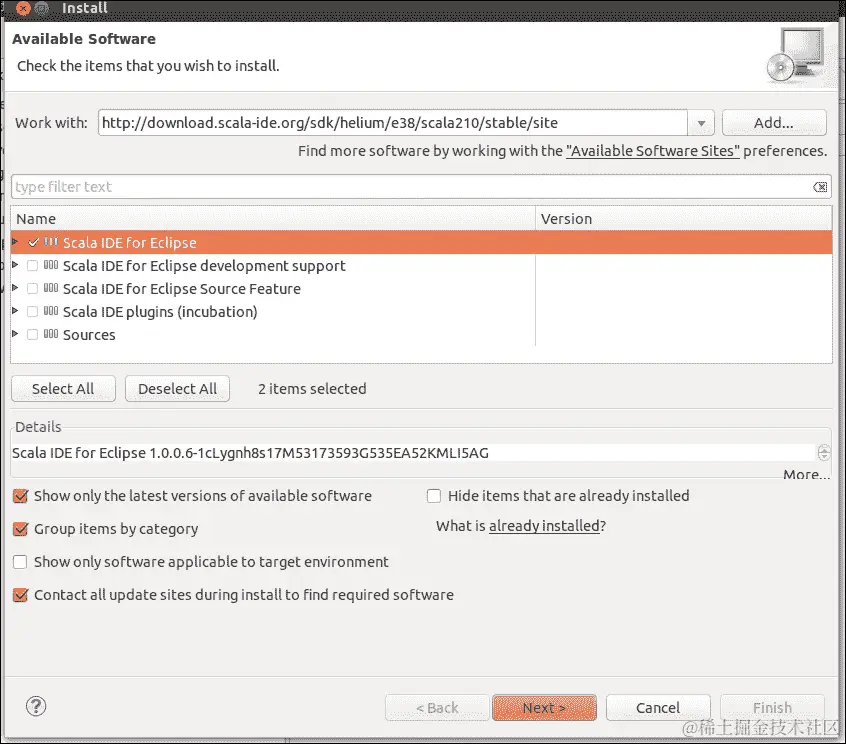Toggle Contact all update sites during install
This screenshot has width=846, height=744.
click(x=21, y=595)
